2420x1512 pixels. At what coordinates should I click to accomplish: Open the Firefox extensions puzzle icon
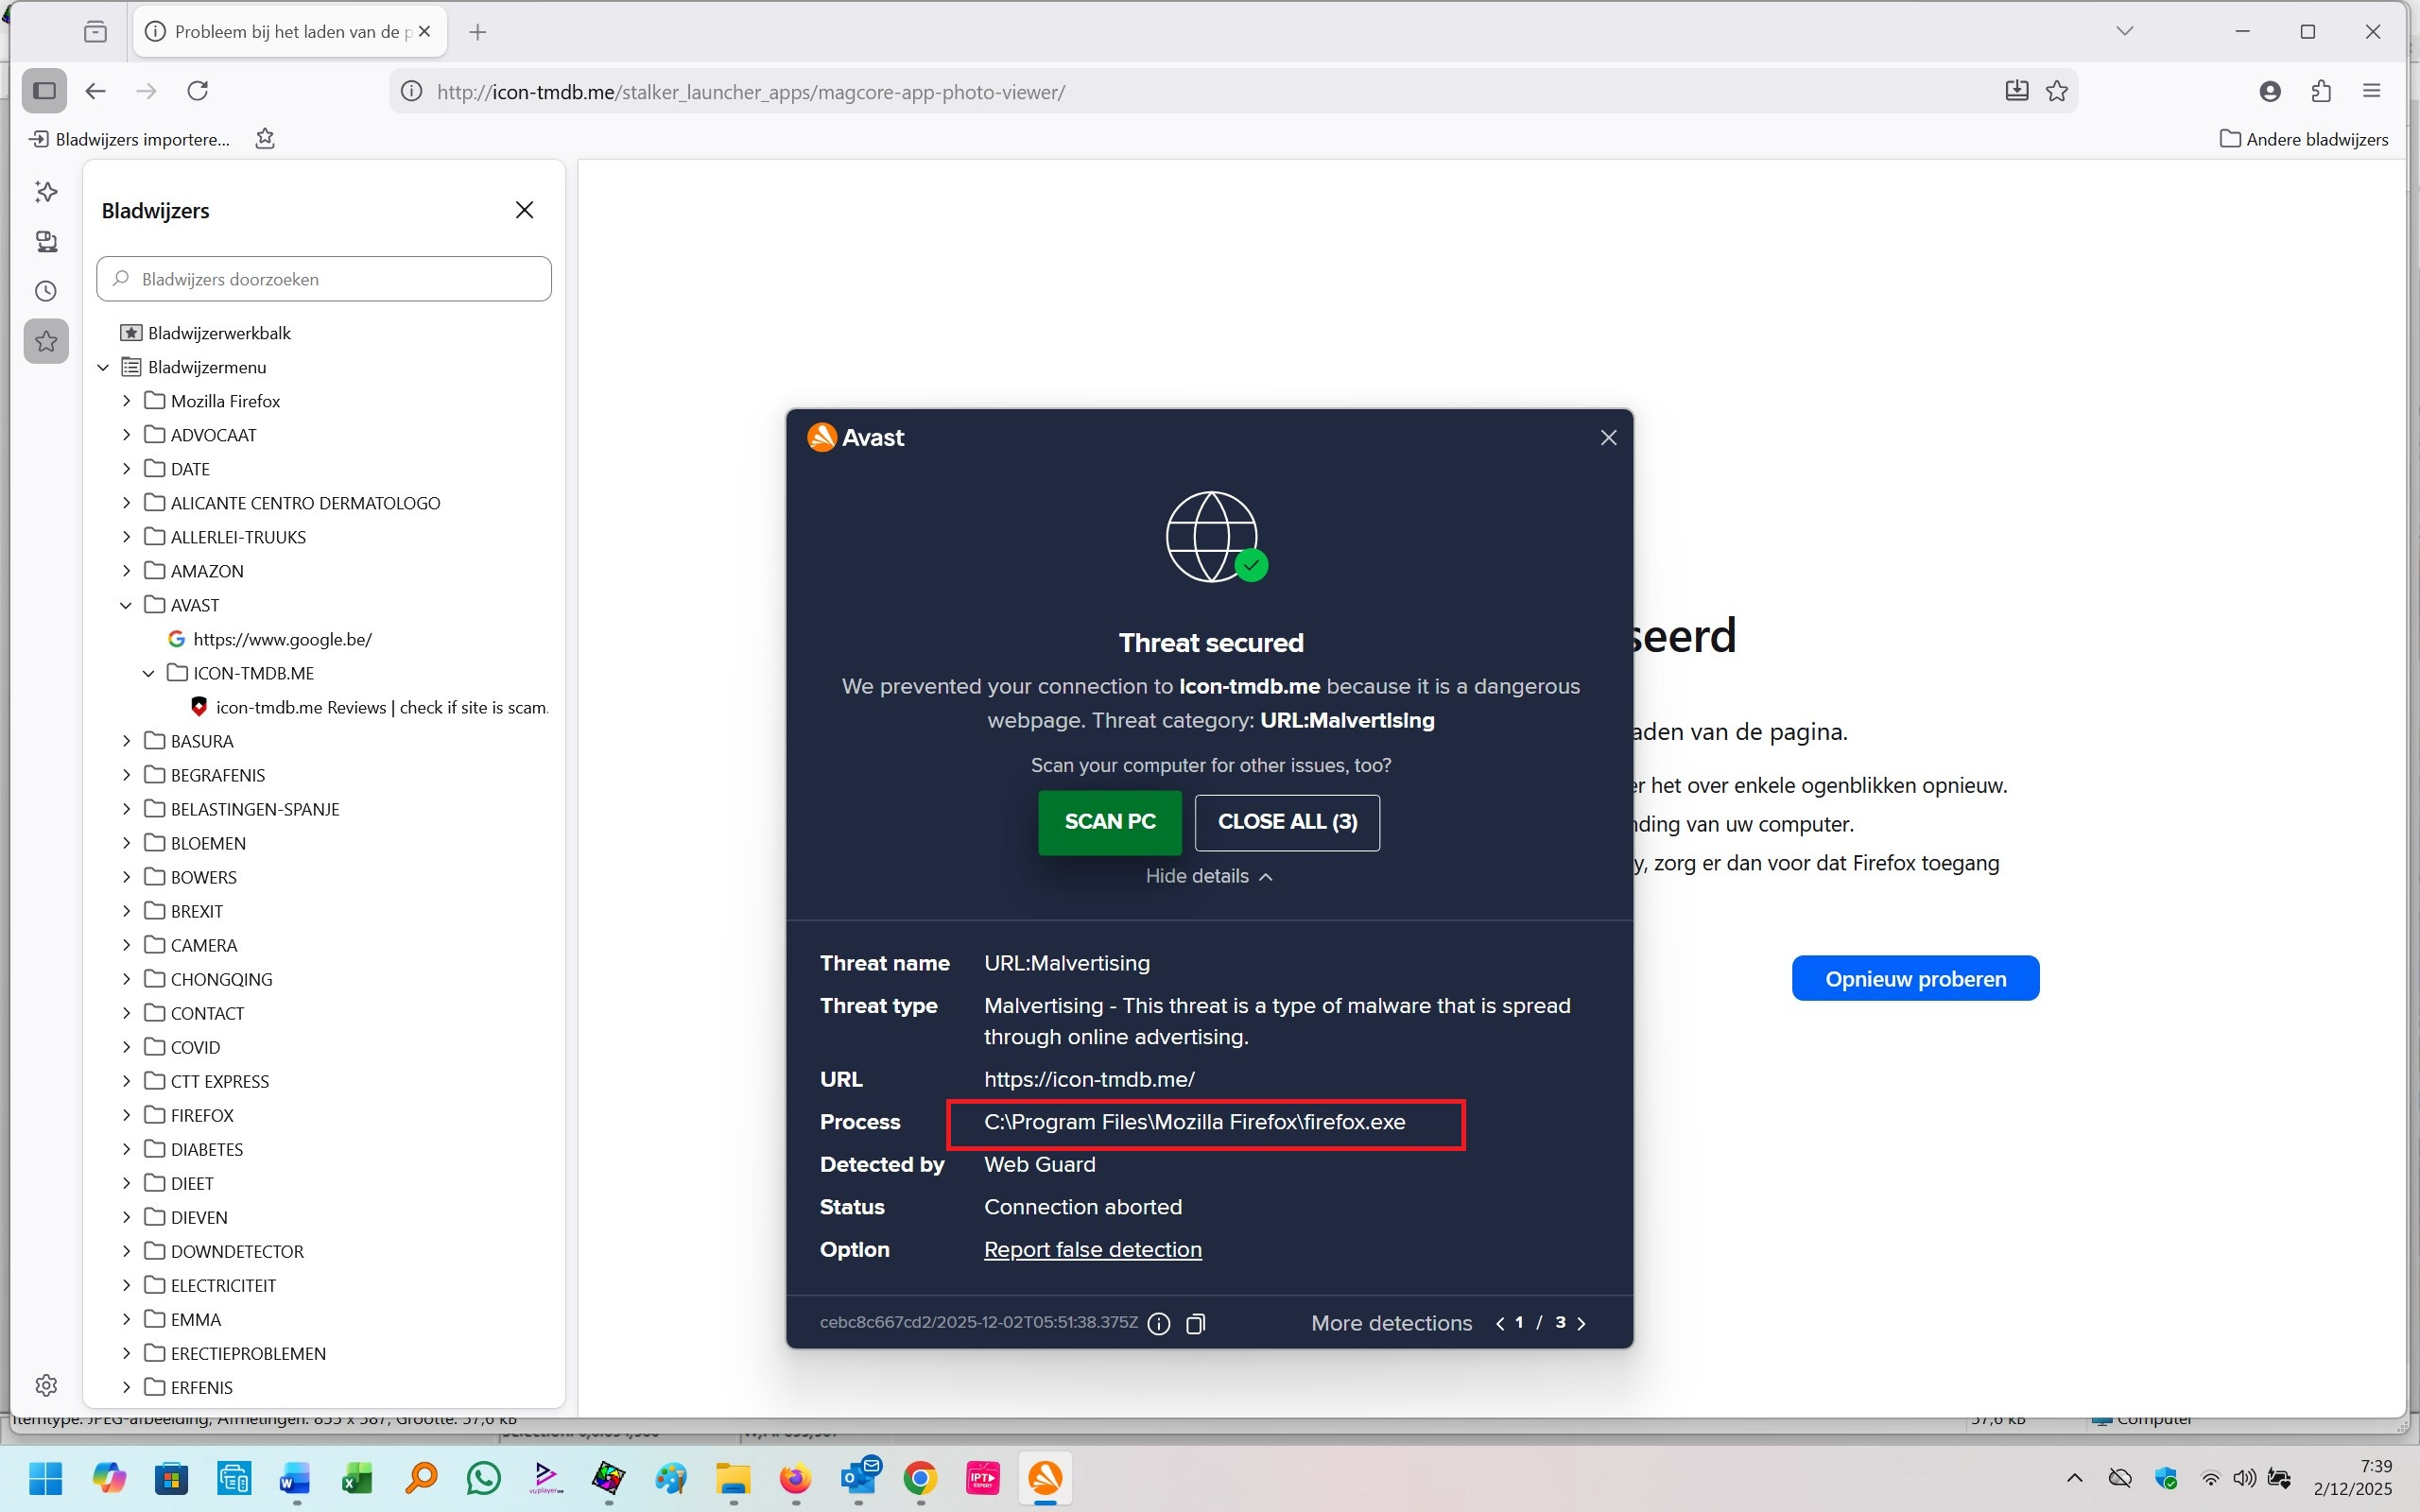click(2321, 91)
